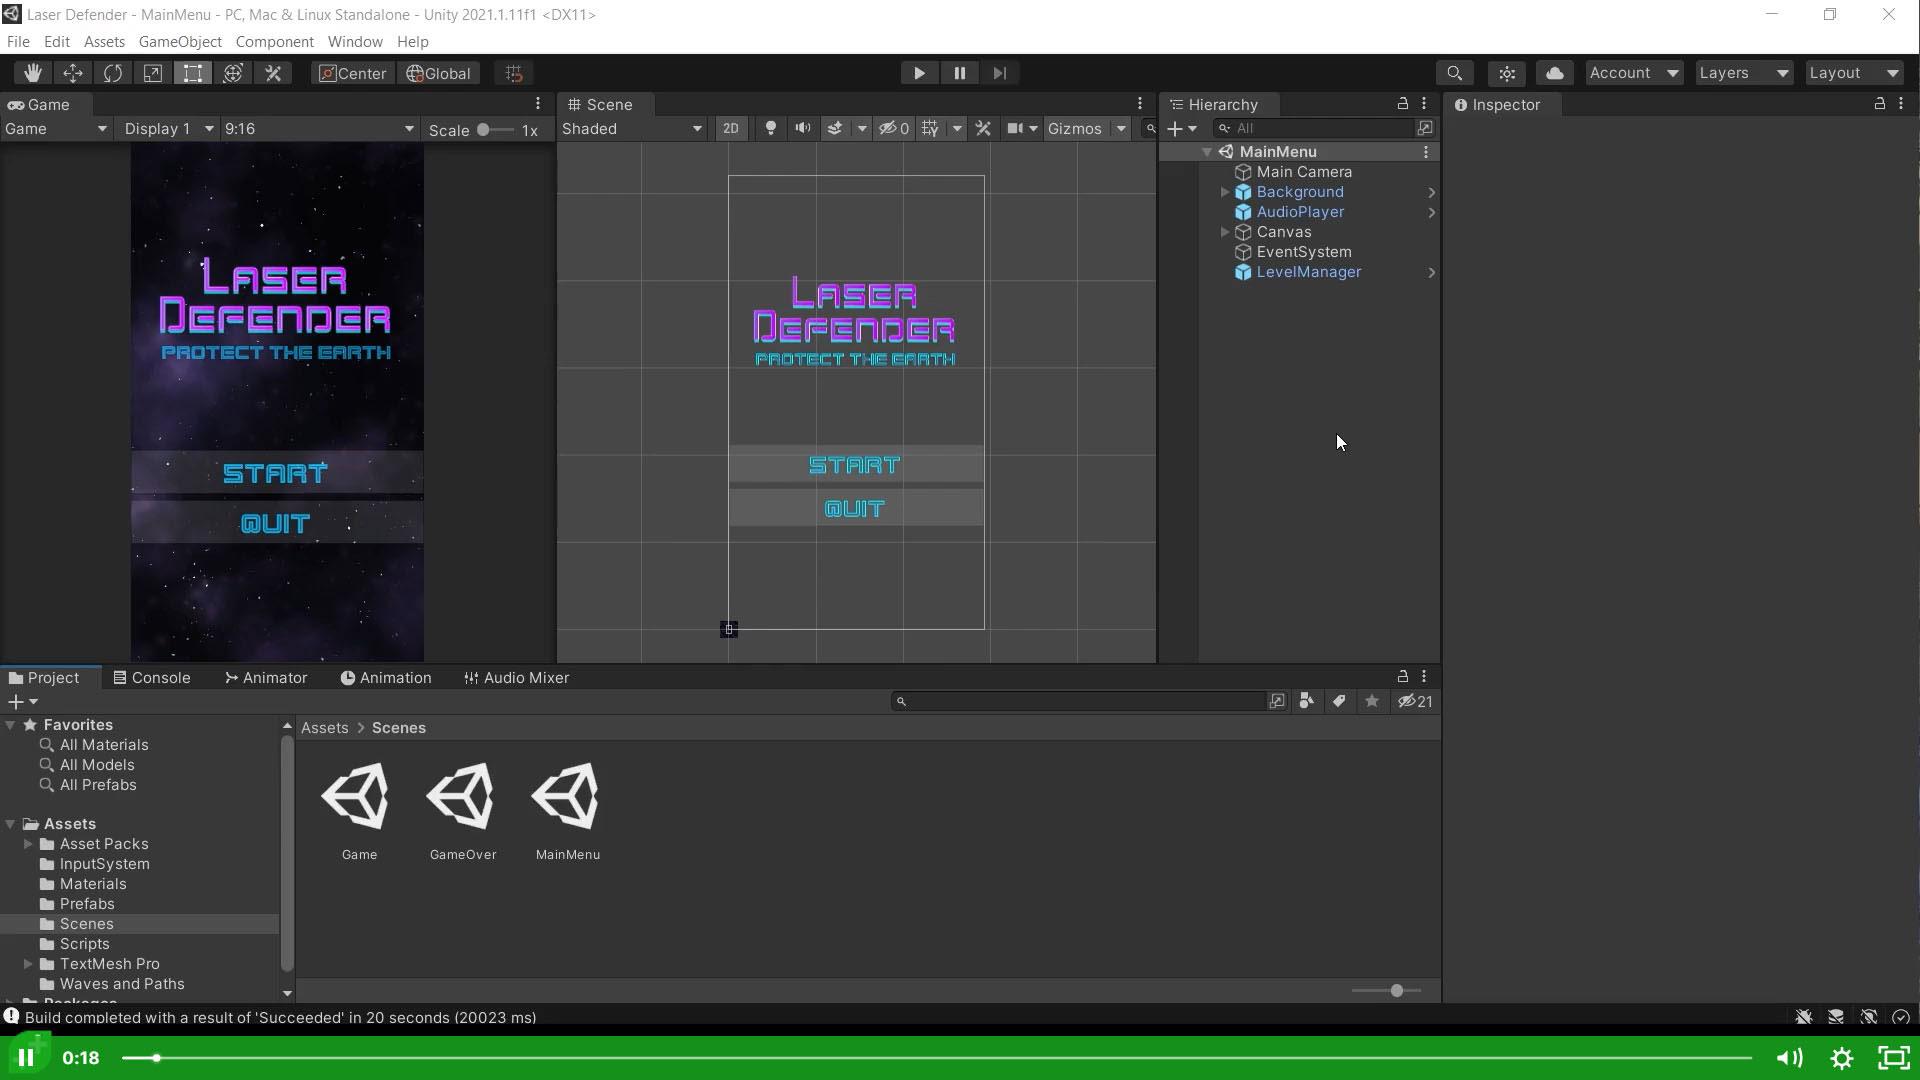The image size is (1920, 1080).
Task: Select the Hand pan tool
Action: pos(33,72)
